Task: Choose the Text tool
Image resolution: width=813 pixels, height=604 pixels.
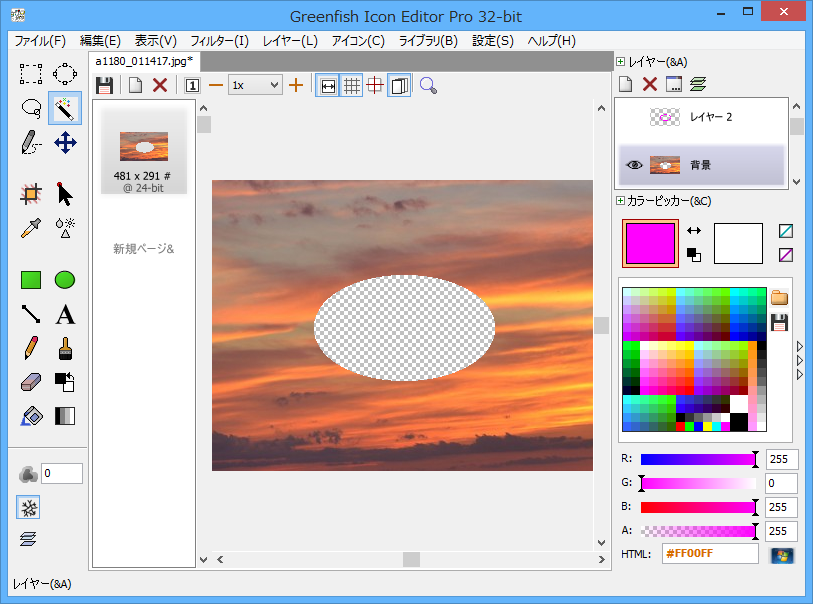Action: tap(65, 315)
